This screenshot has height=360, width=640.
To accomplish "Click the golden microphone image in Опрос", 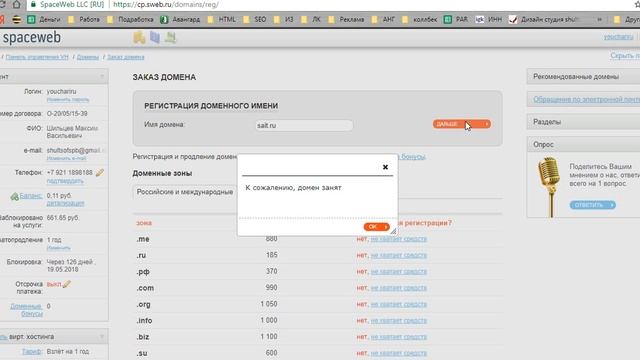I will pos(549,187).
